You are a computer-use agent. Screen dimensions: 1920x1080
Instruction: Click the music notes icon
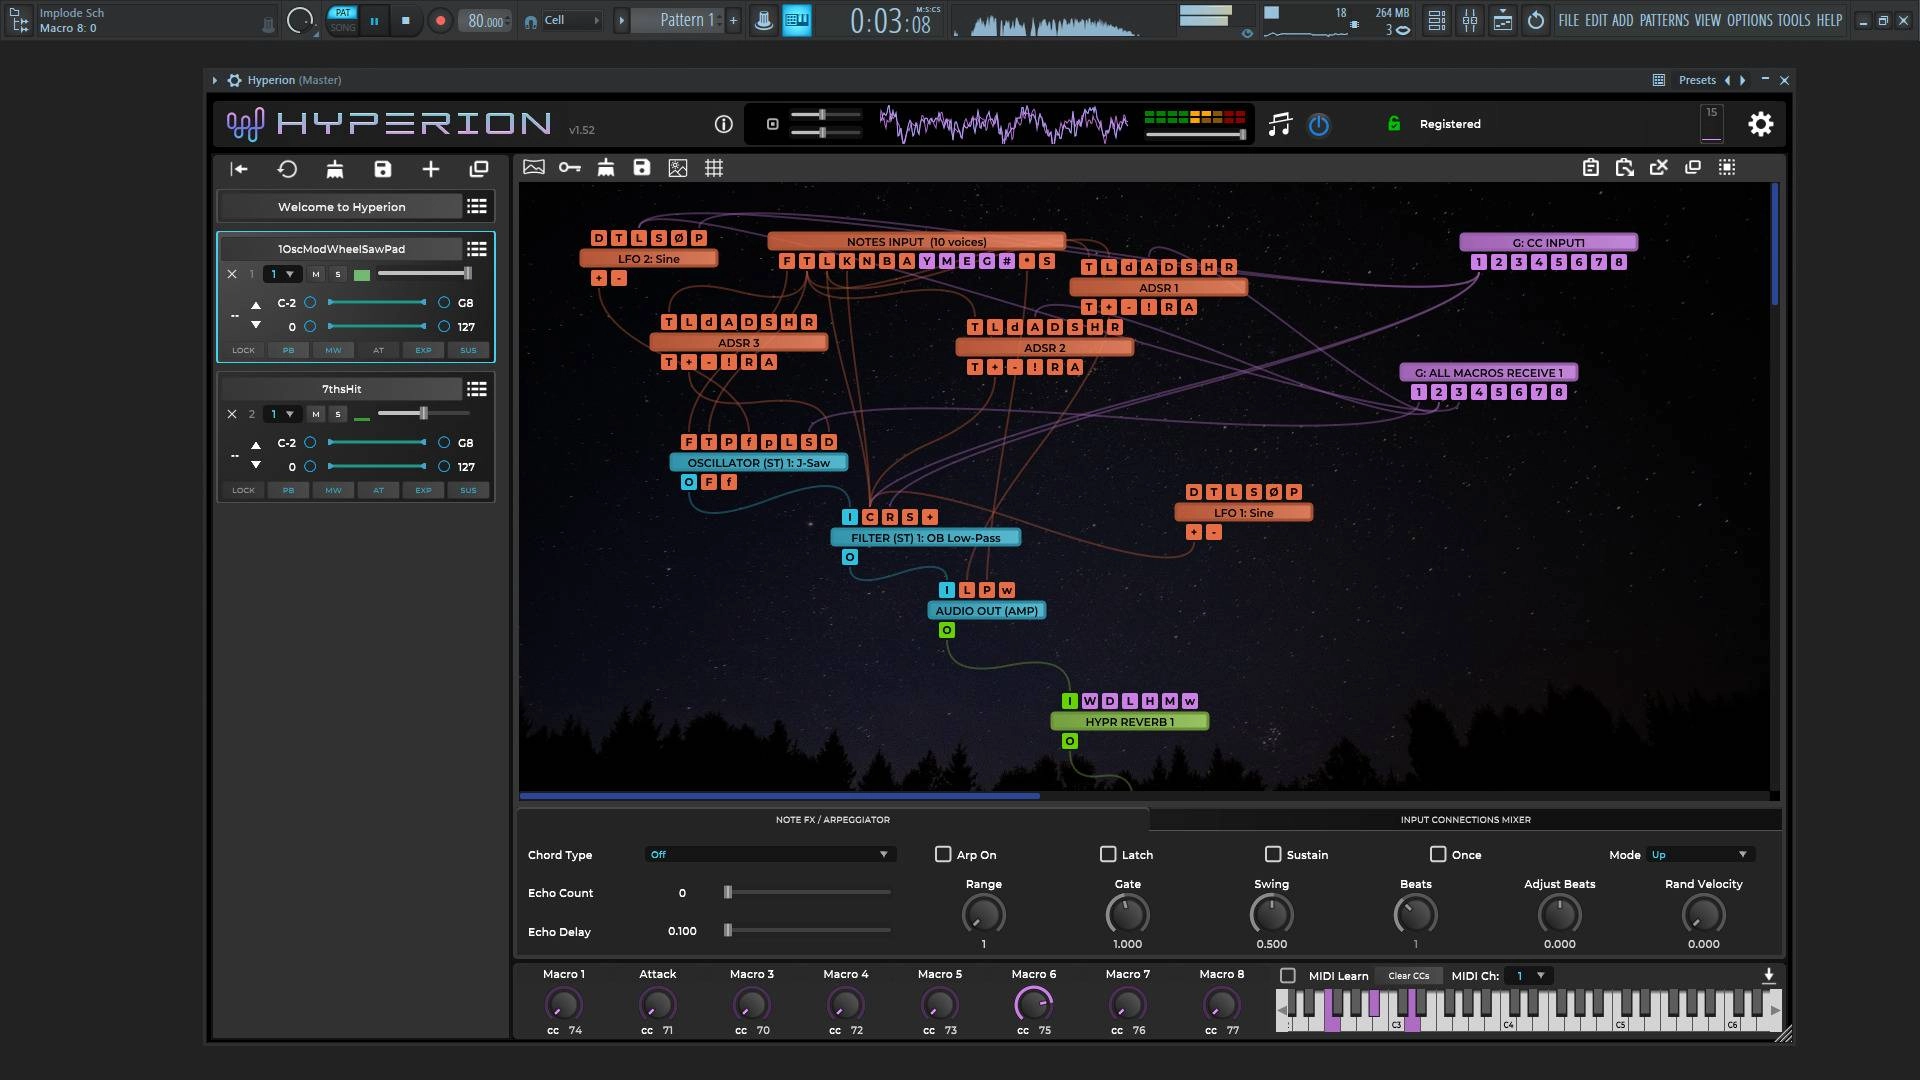pyautogui.click(x=1280, y=124)
